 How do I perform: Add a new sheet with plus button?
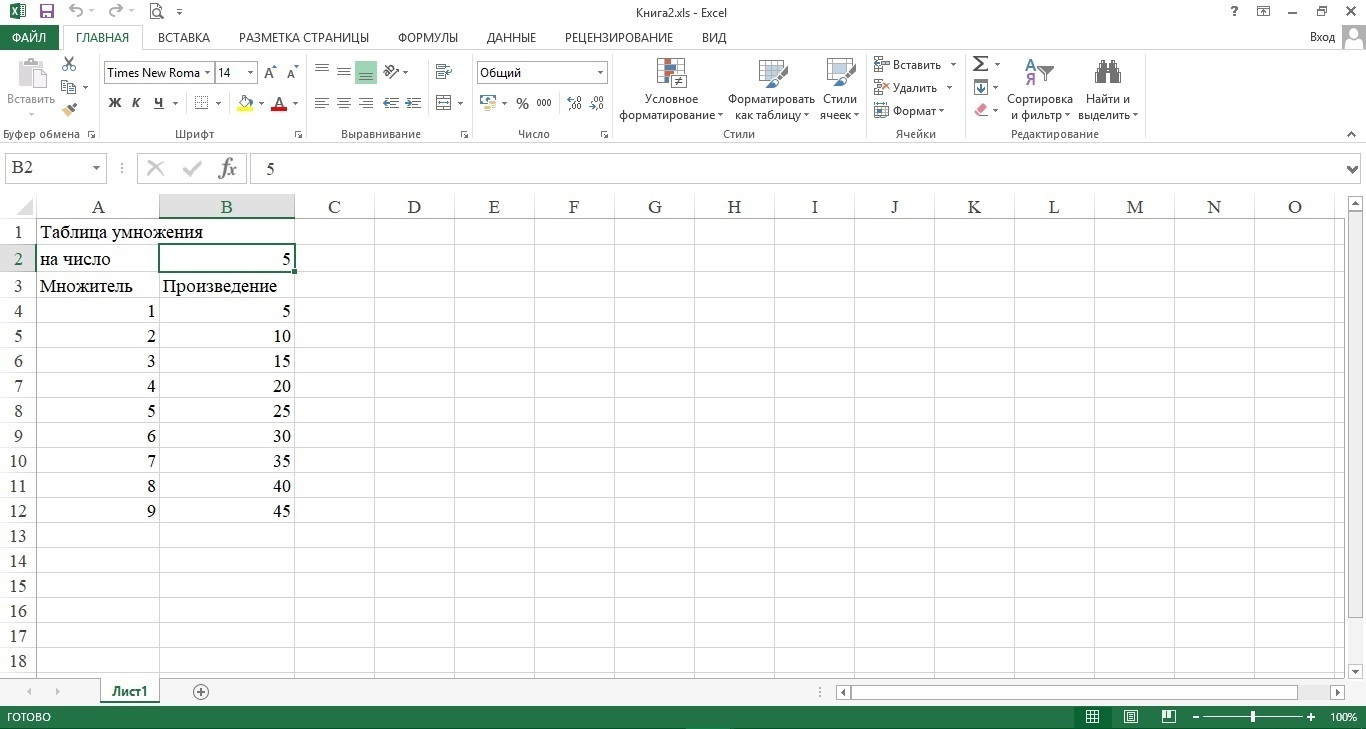tap(201, 692)
